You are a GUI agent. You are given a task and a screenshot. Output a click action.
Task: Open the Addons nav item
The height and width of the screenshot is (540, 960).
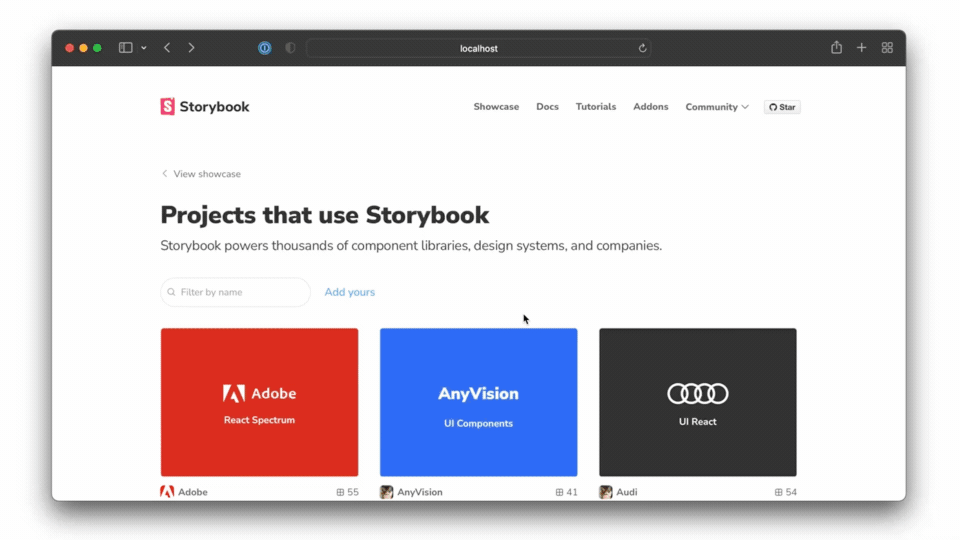point(650,107)
